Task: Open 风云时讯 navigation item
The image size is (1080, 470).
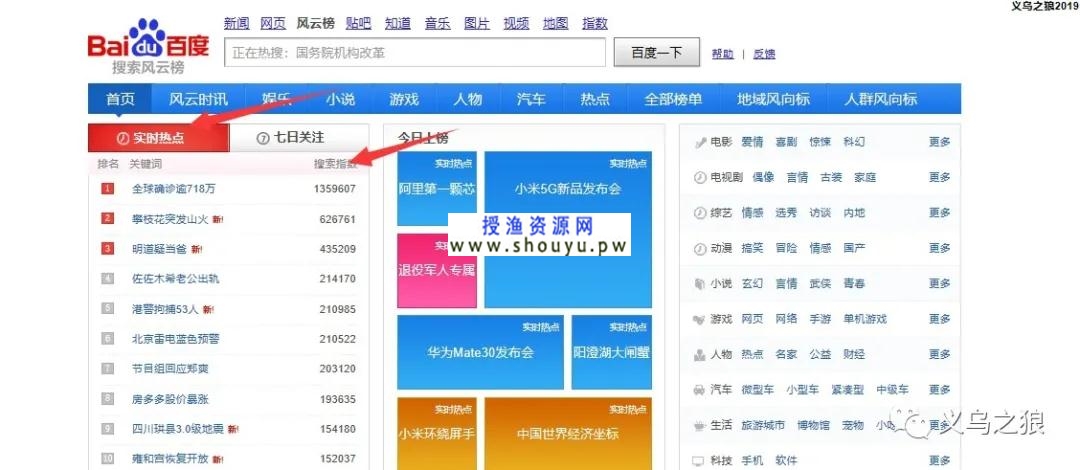Action: click(x=198, y=99)
